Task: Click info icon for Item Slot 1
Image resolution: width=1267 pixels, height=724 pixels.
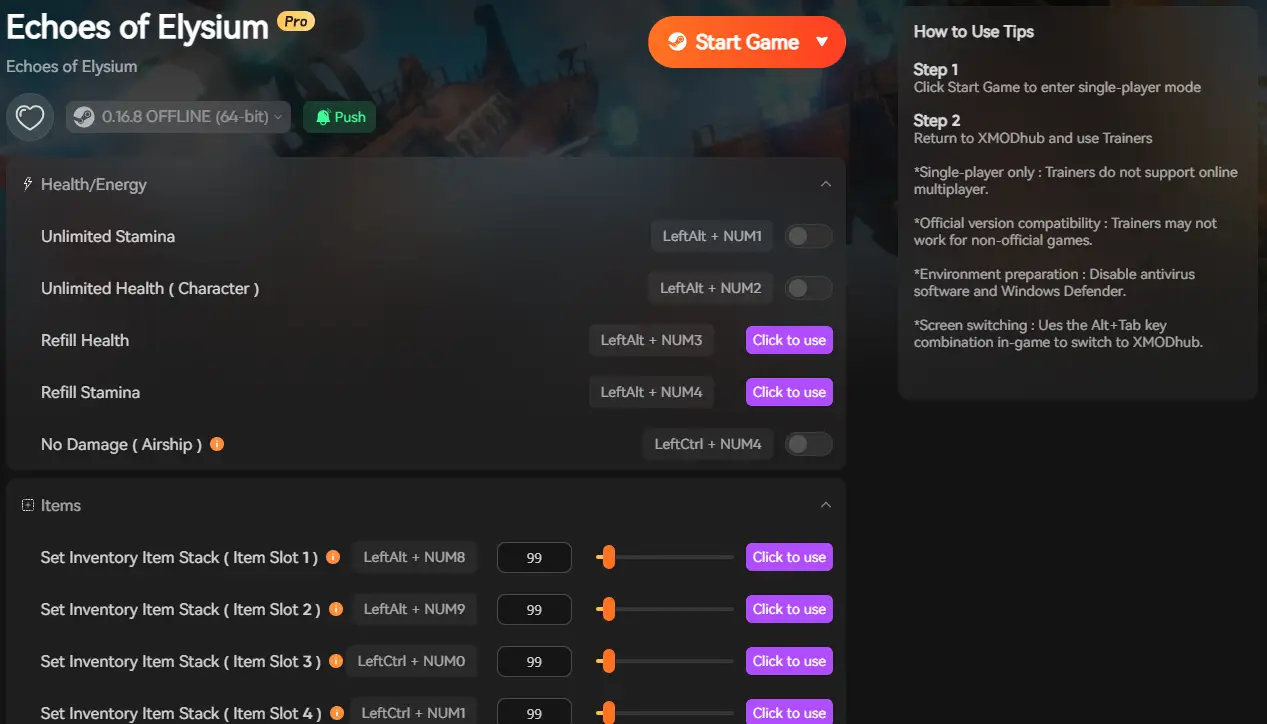Action: (333, 557)
